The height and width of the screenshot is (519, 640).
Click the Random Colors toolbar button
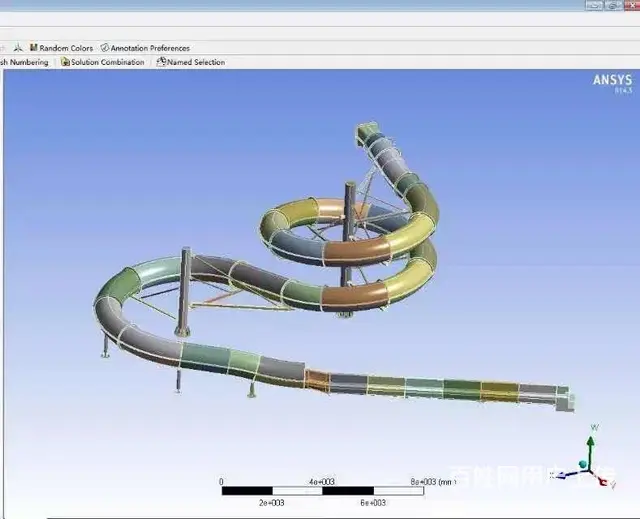click(x=61, y=48)
